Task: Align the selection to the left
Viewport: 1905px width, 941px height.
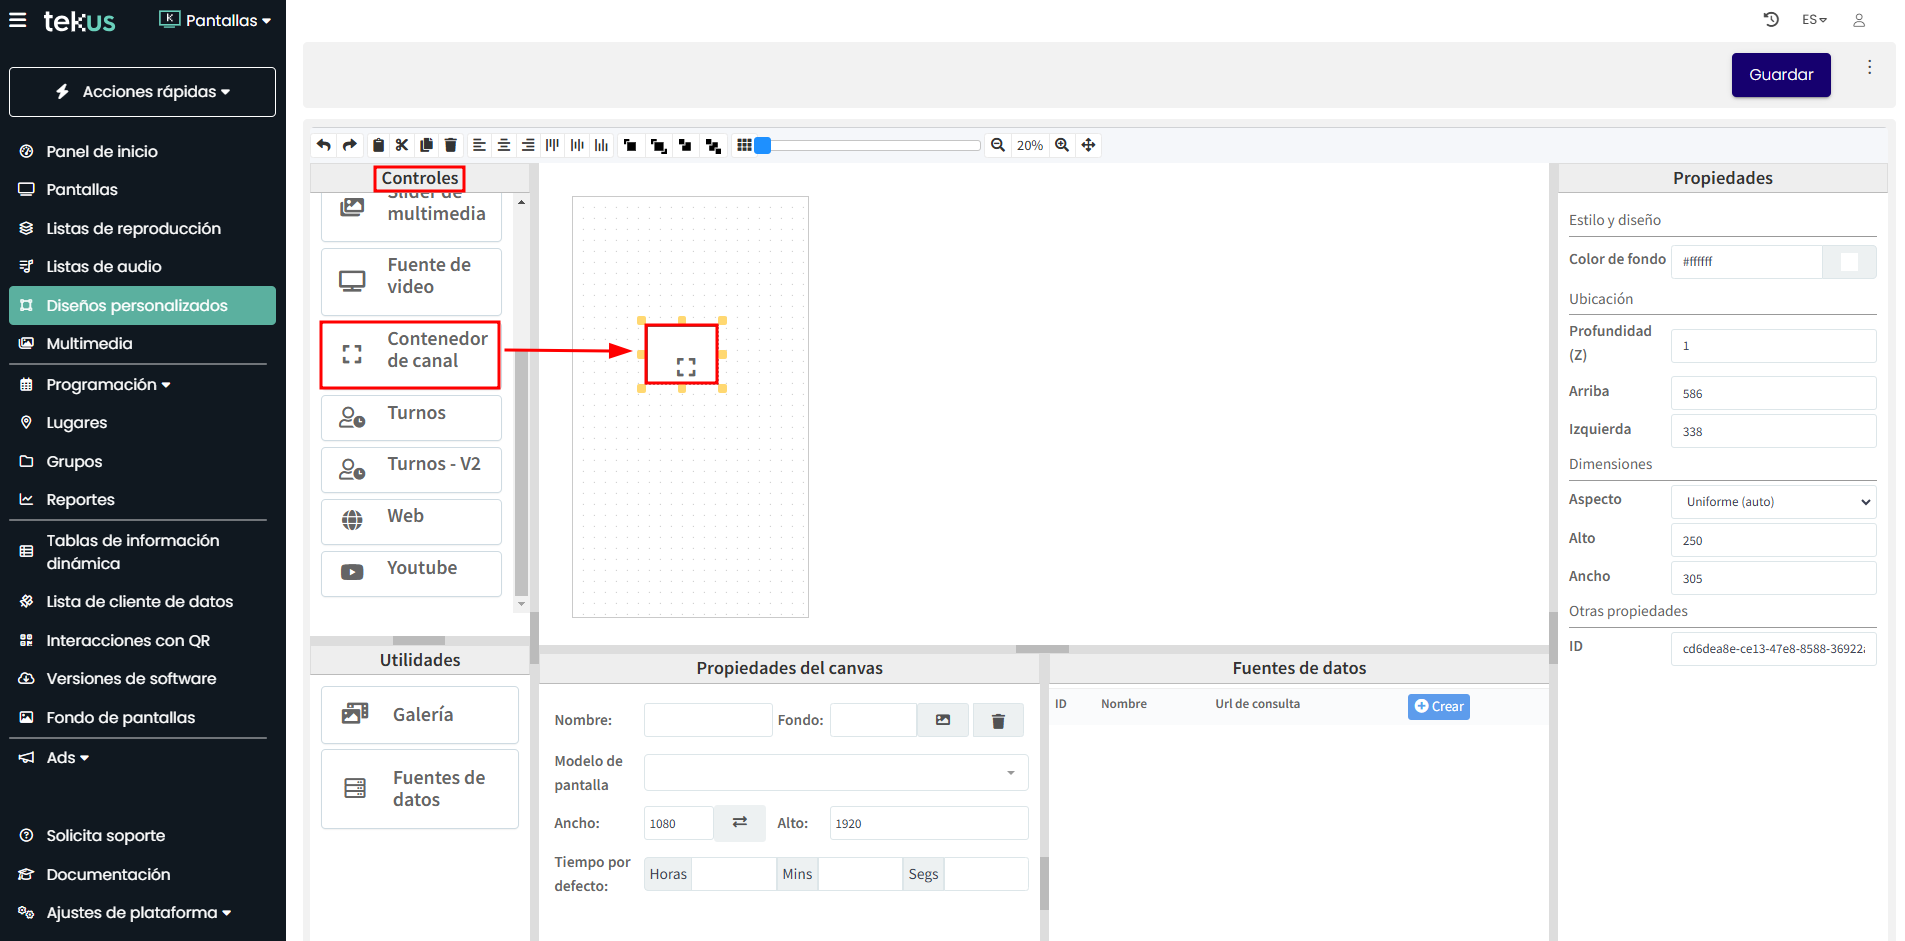Action: (x=479, y=145)
